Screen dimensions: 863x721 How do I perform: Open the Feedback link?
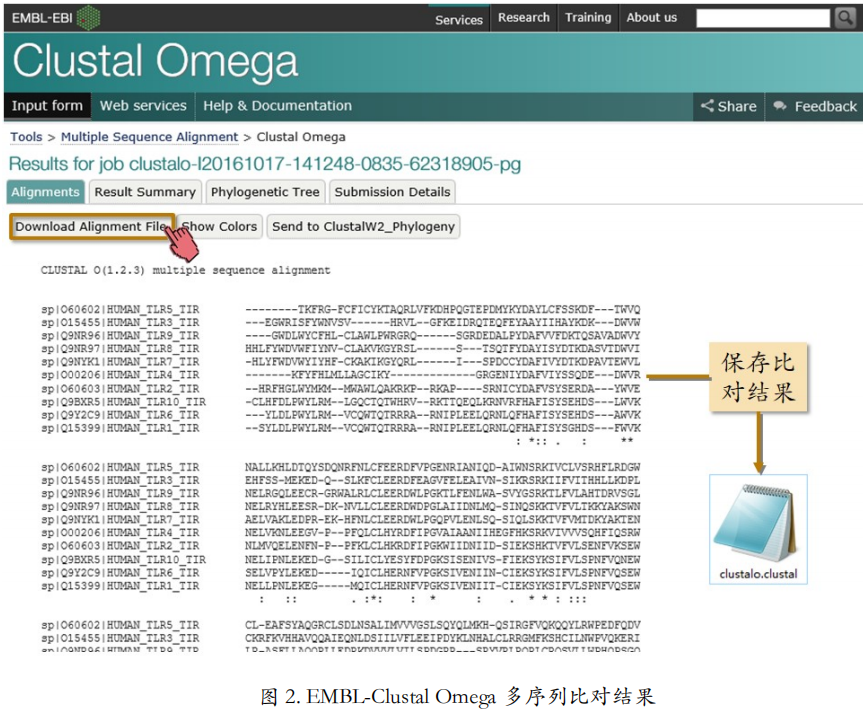[x=815, y=106]
